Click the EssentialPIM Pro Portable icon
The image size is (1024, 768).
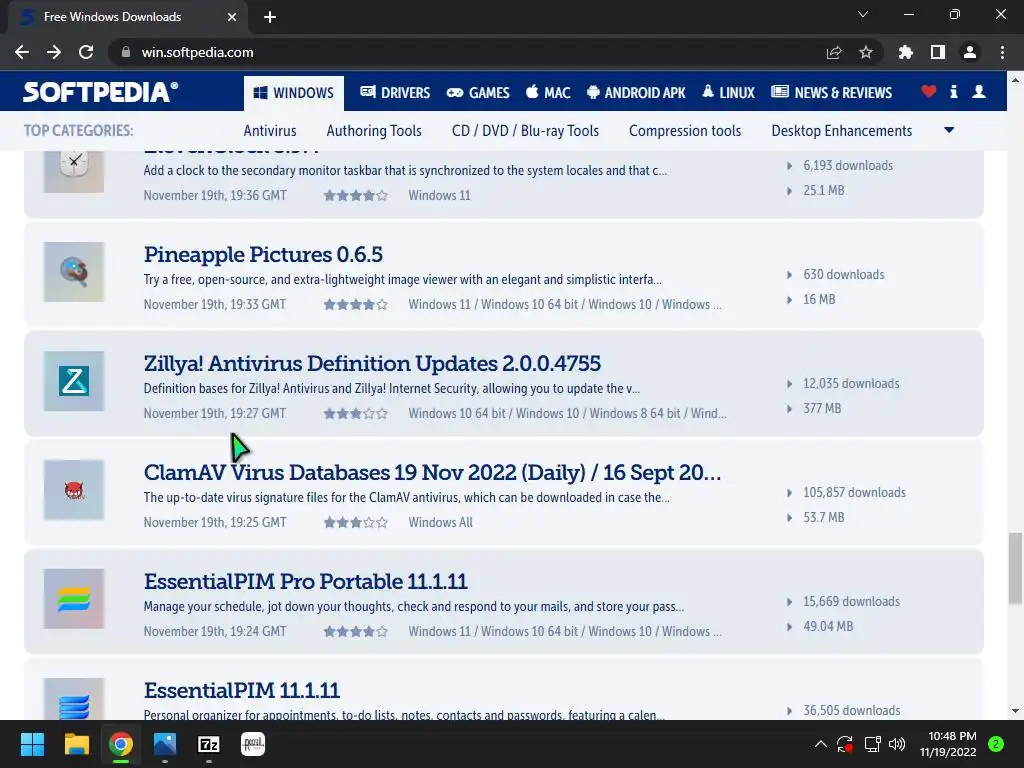74,599
